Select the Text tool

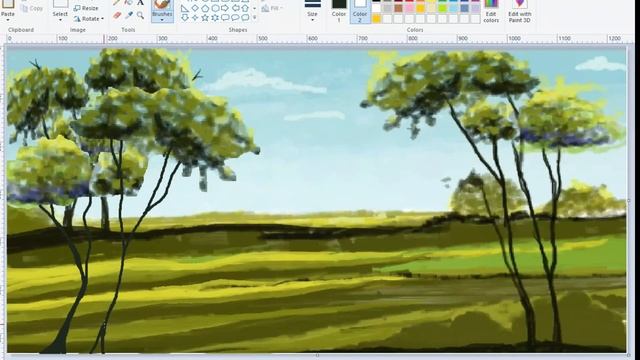coord(140,2)
